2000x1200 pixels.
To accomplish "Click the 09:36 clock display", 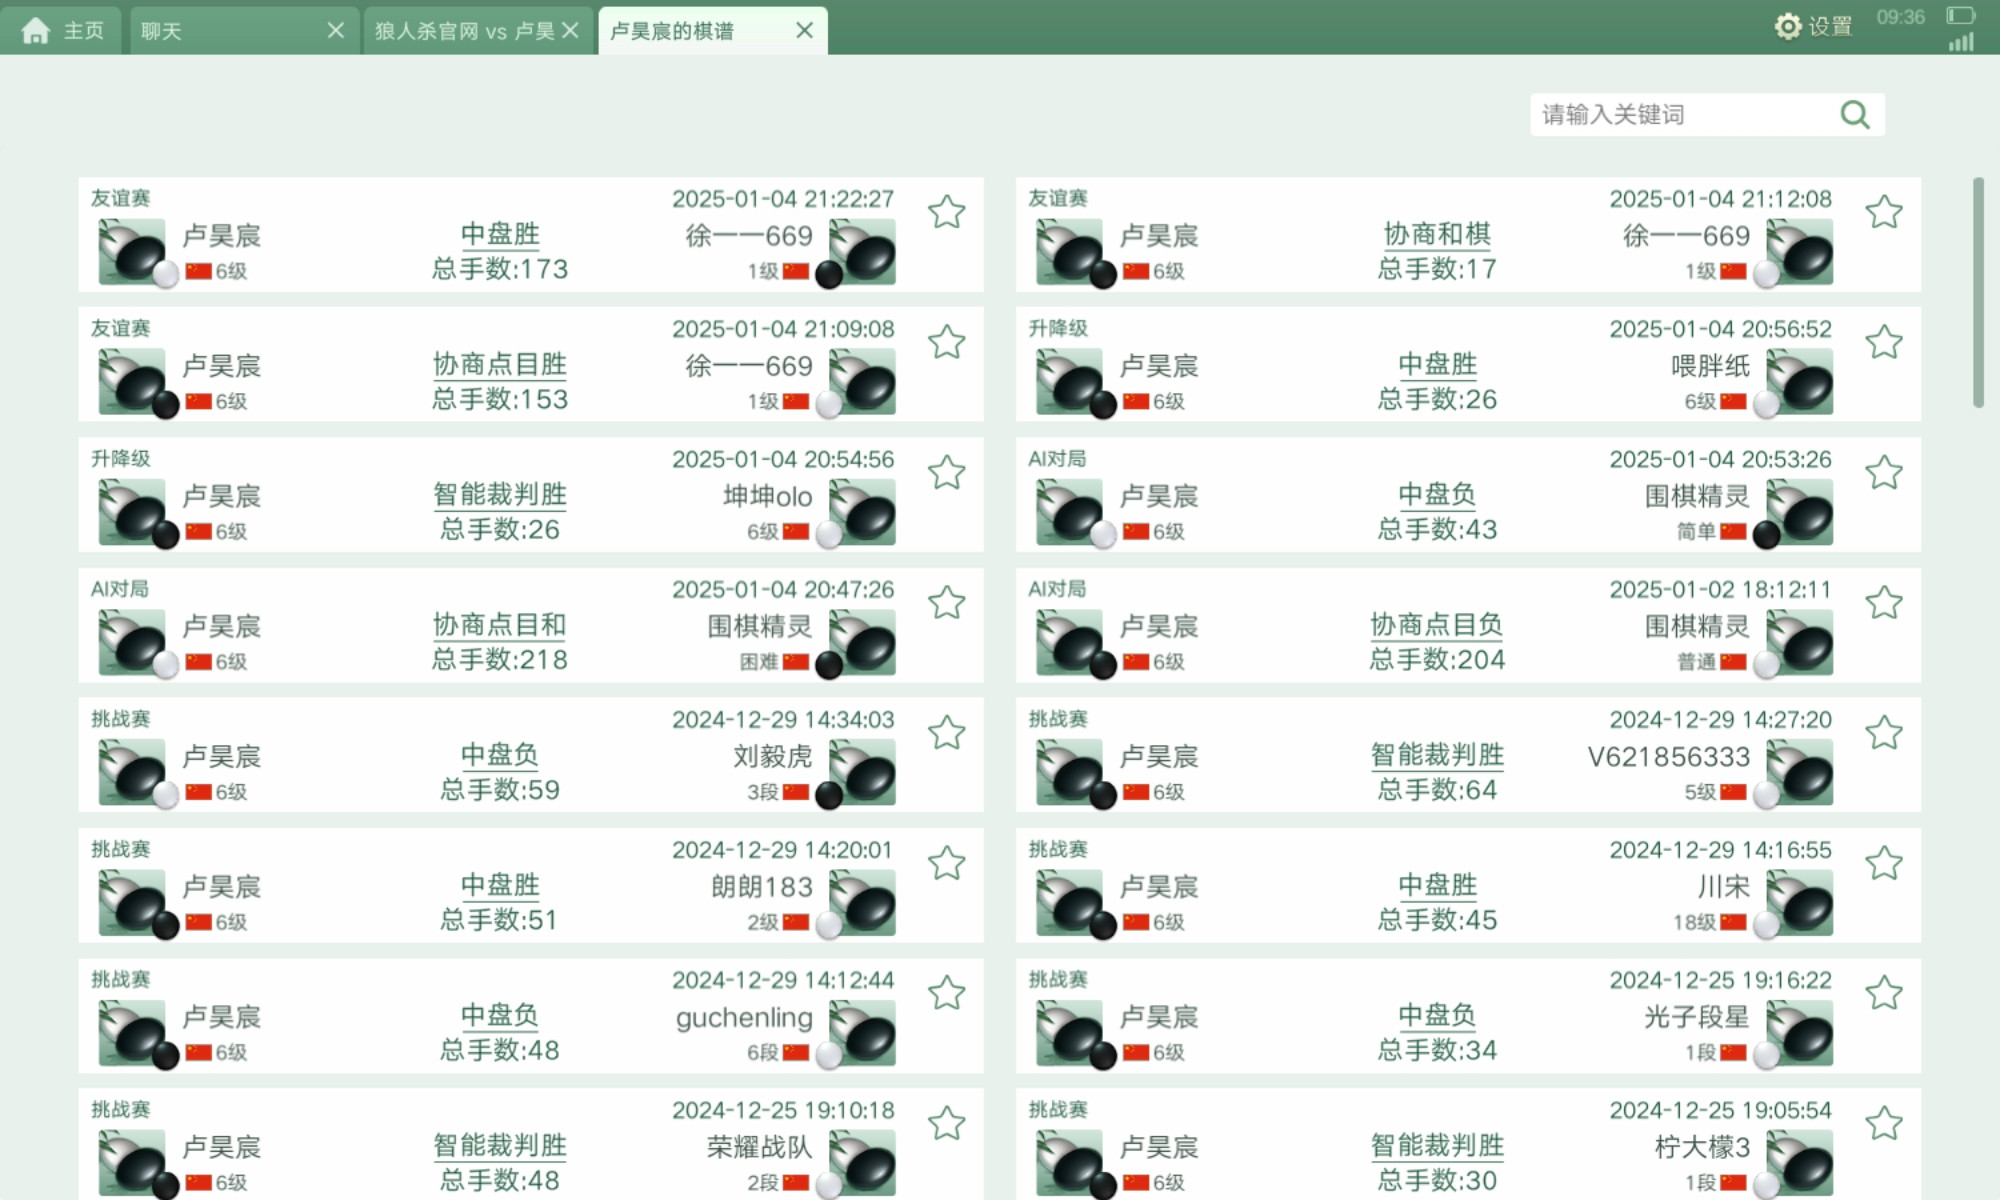I will pyautogui.click(x=1900, y=17).
